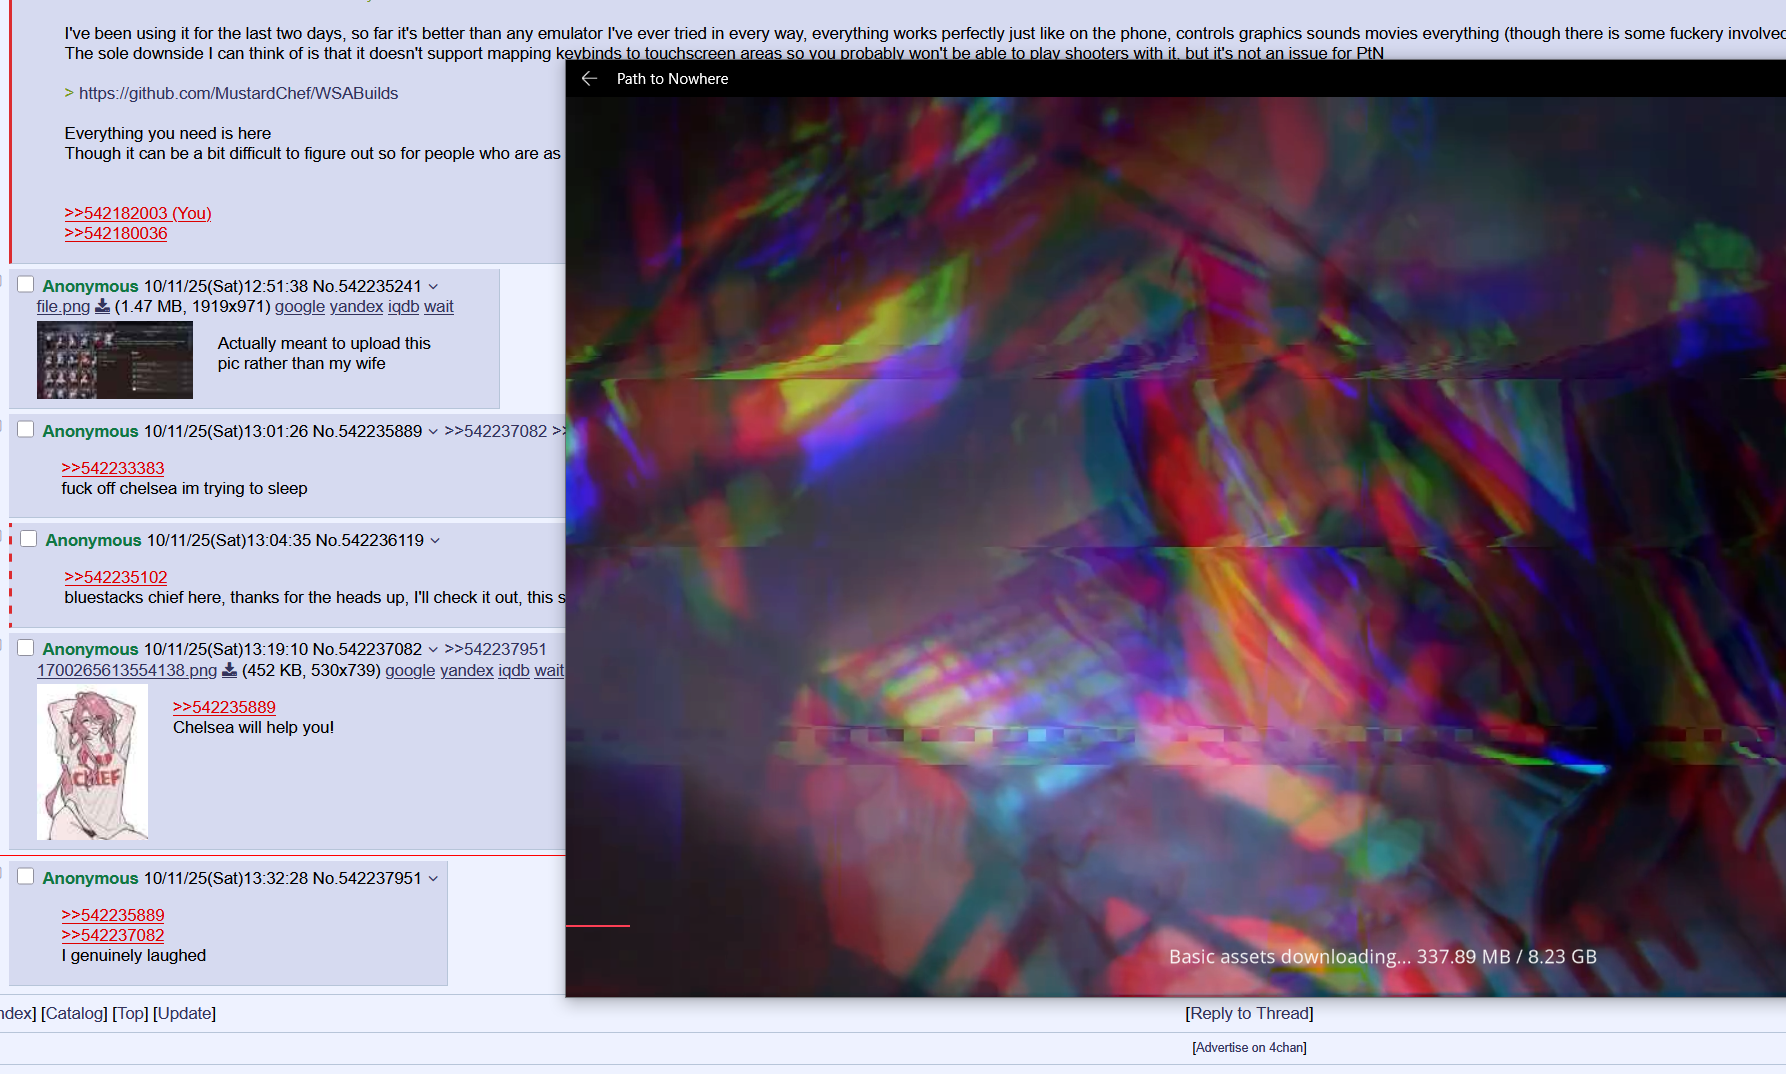
Task: Click the text 'Everything you need is here'
Action: 168,133
